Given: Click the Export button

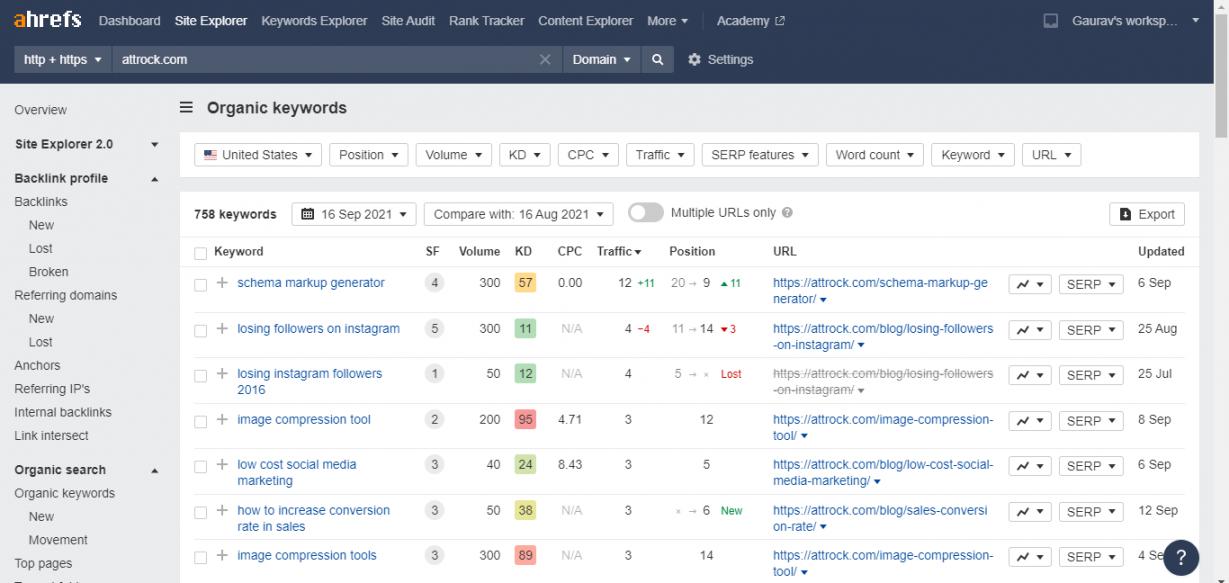Looking at the screenshot, I should [x=1147, y=214].
